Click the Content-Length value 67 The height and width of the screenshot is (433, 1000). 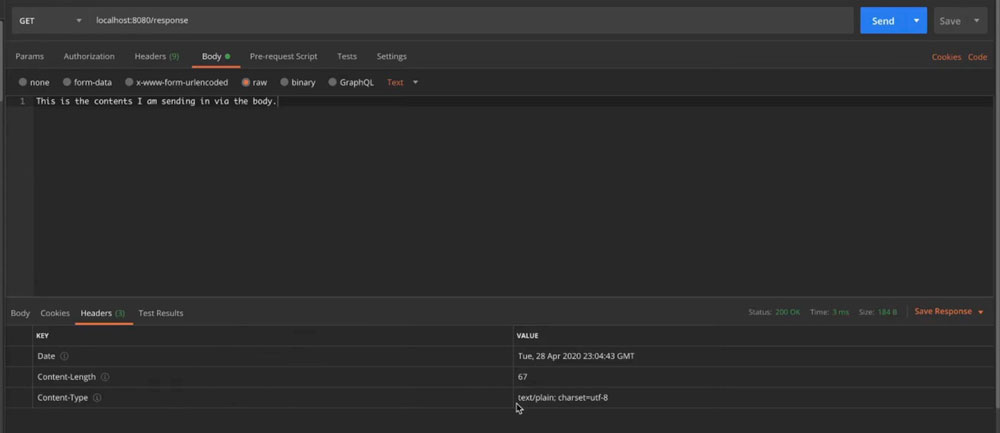click(x=522, y=377)
